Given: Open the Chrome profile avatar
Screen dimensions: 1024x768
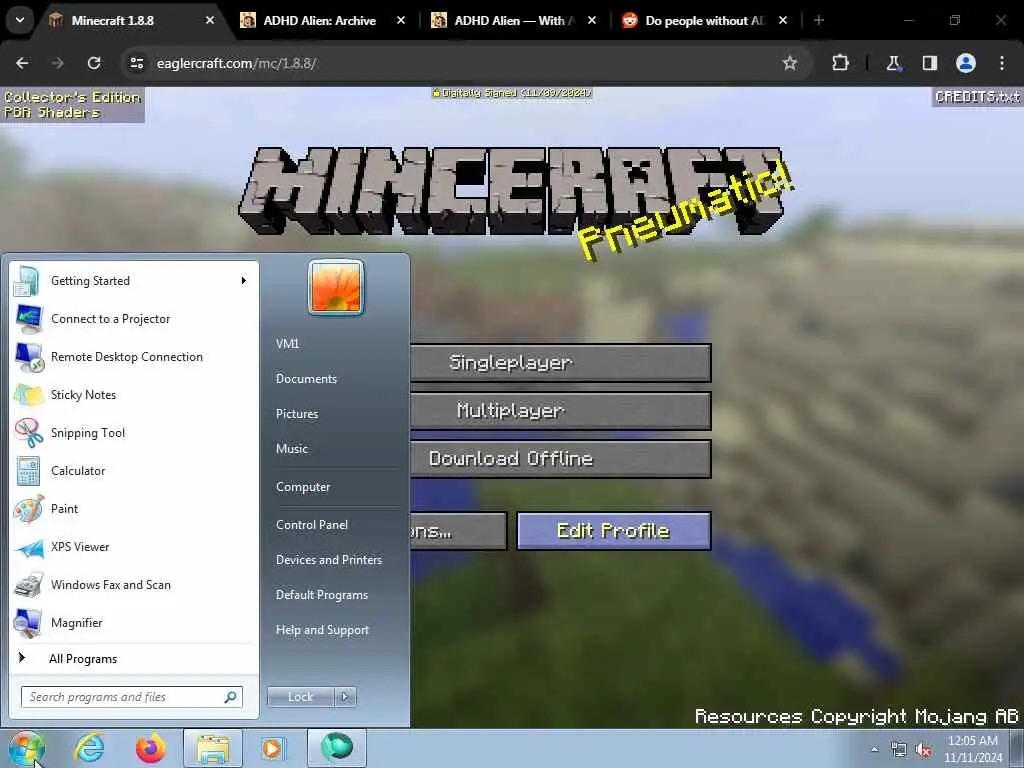Looking at the screenshot, I should point(966,63).
